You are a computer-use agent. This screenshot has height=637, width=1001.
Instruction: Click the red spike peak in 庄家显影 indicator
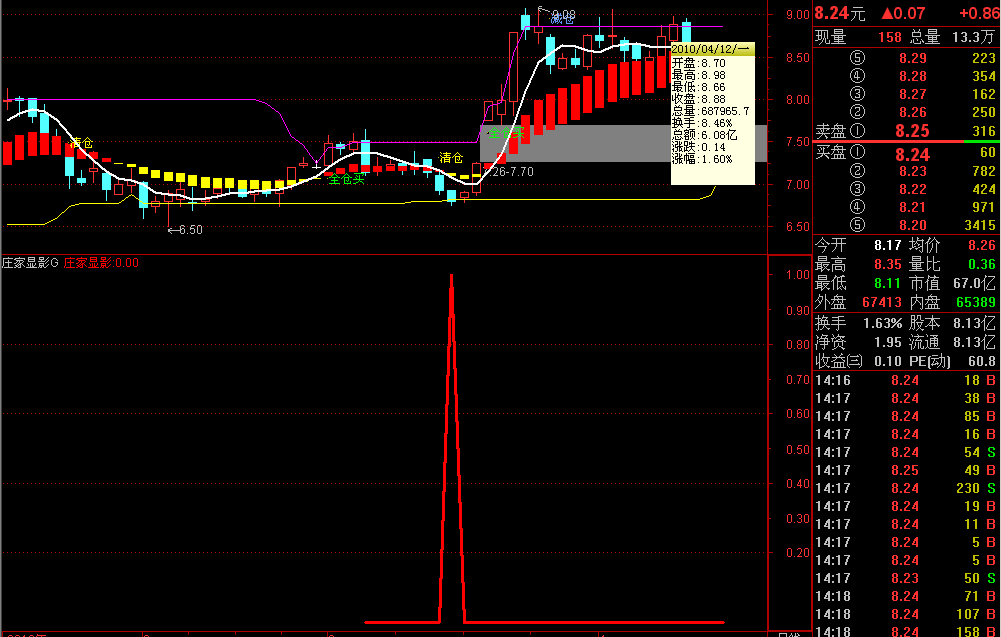pos(451,277)
